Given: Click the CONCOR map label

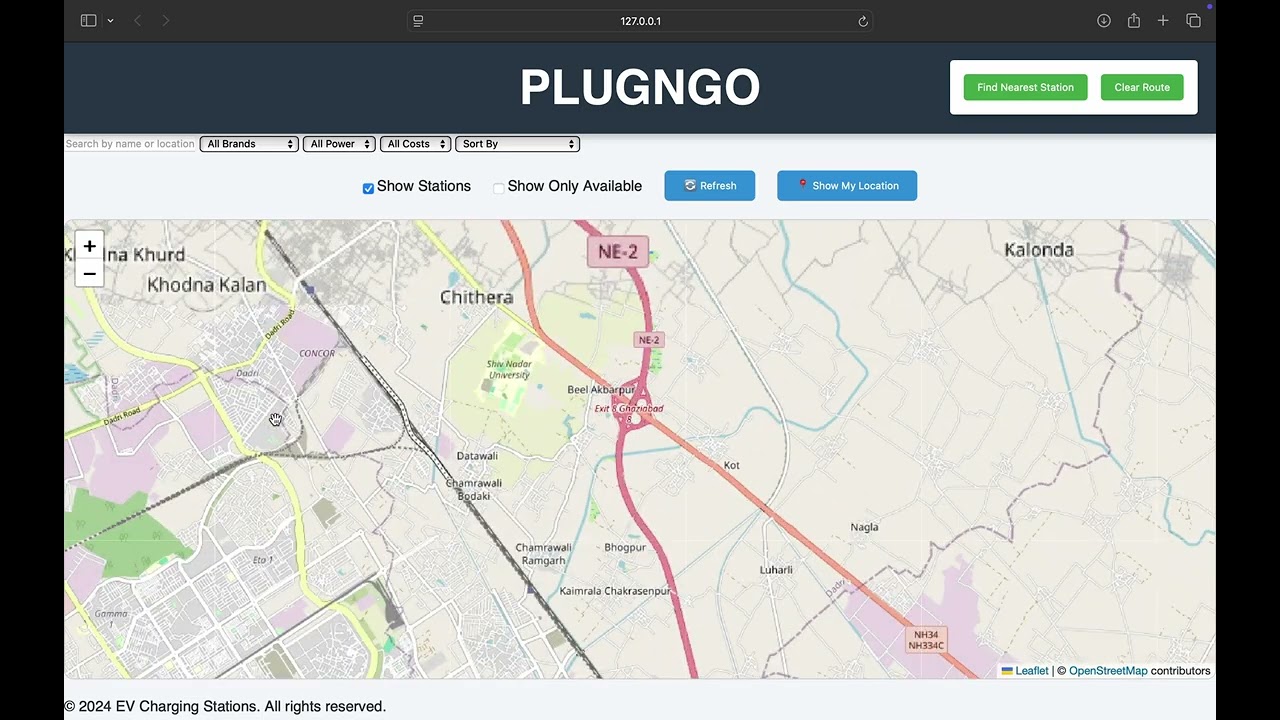Looking at the screenshot, I should pyautogui.click(x=317, y=353).
